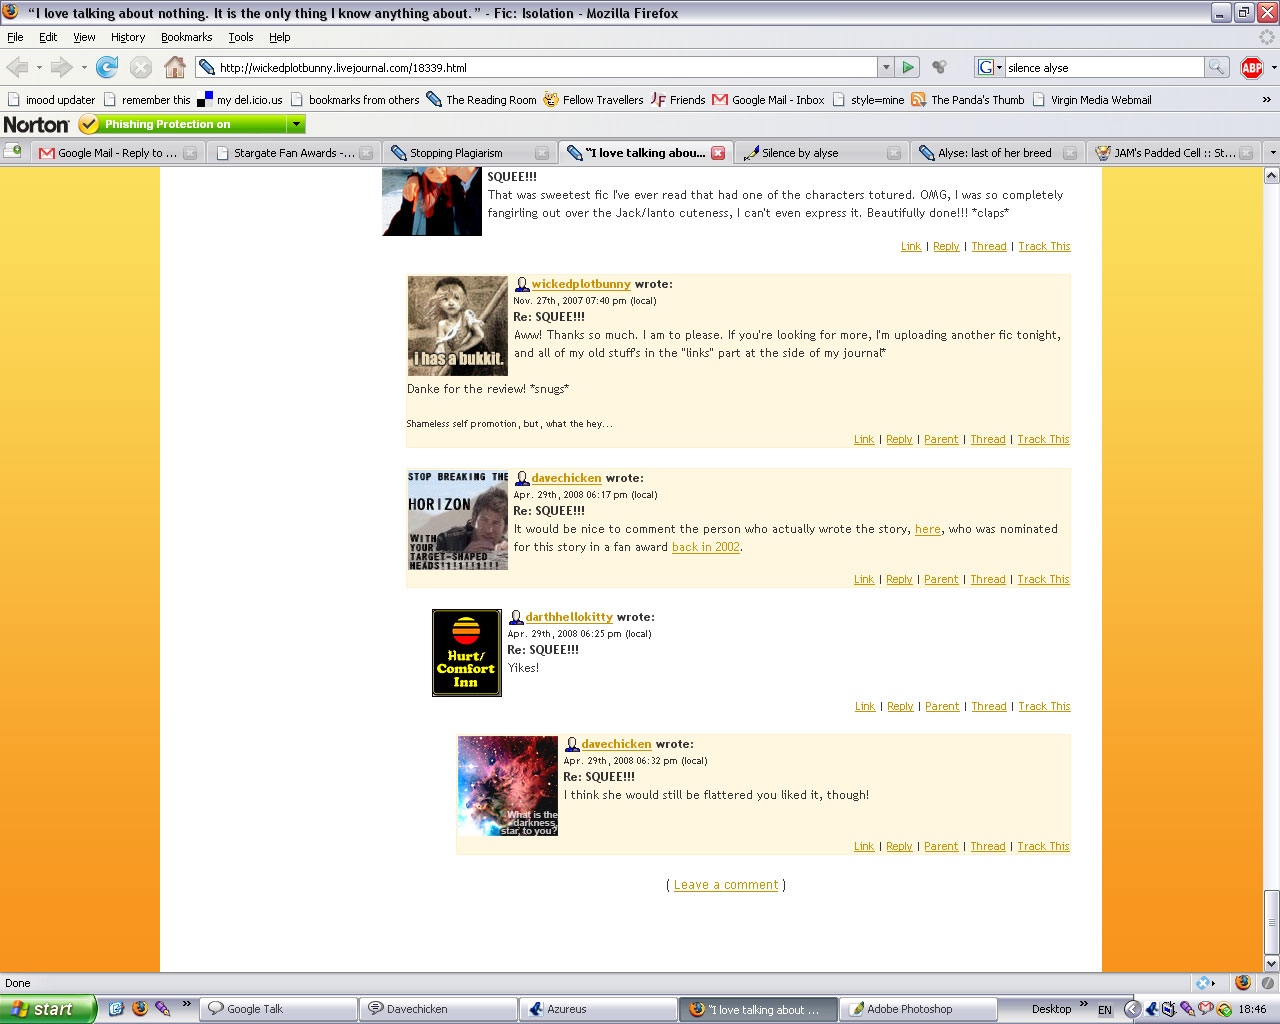
Task: Click the Home toolbar icon
Action: (x=174, y=67)
